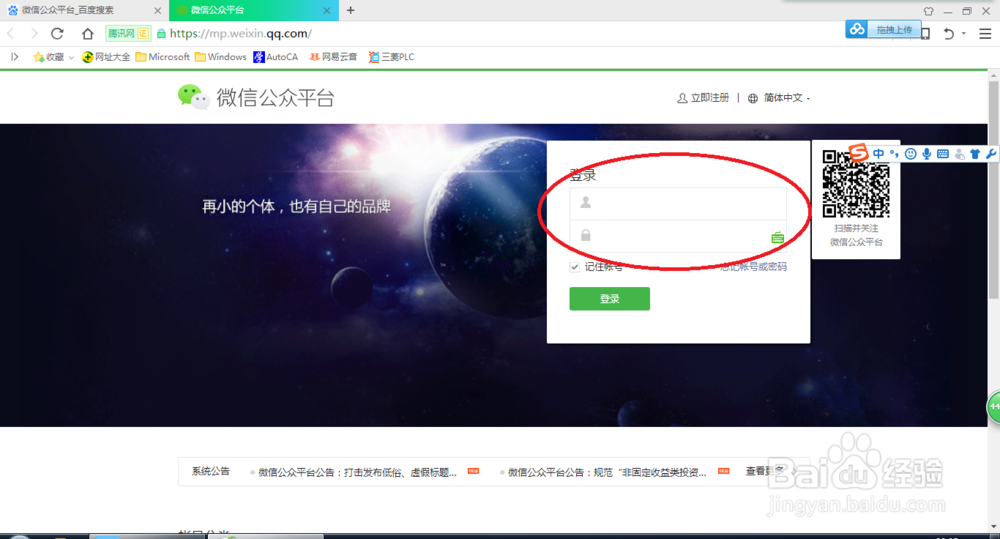Open the Windows bookmark folder
The height and width of the screenshot is (539, 1000).
point(221,57)
